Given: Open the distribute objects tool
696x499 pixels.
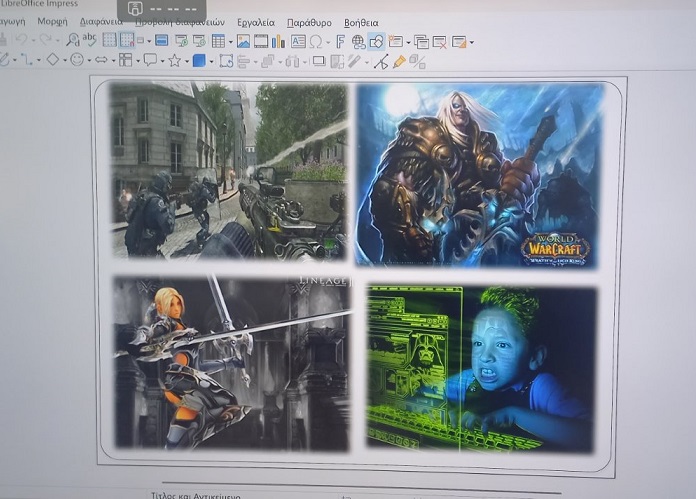Looking at the screenshot, I should pyautogui.click(x=292, y=61).
